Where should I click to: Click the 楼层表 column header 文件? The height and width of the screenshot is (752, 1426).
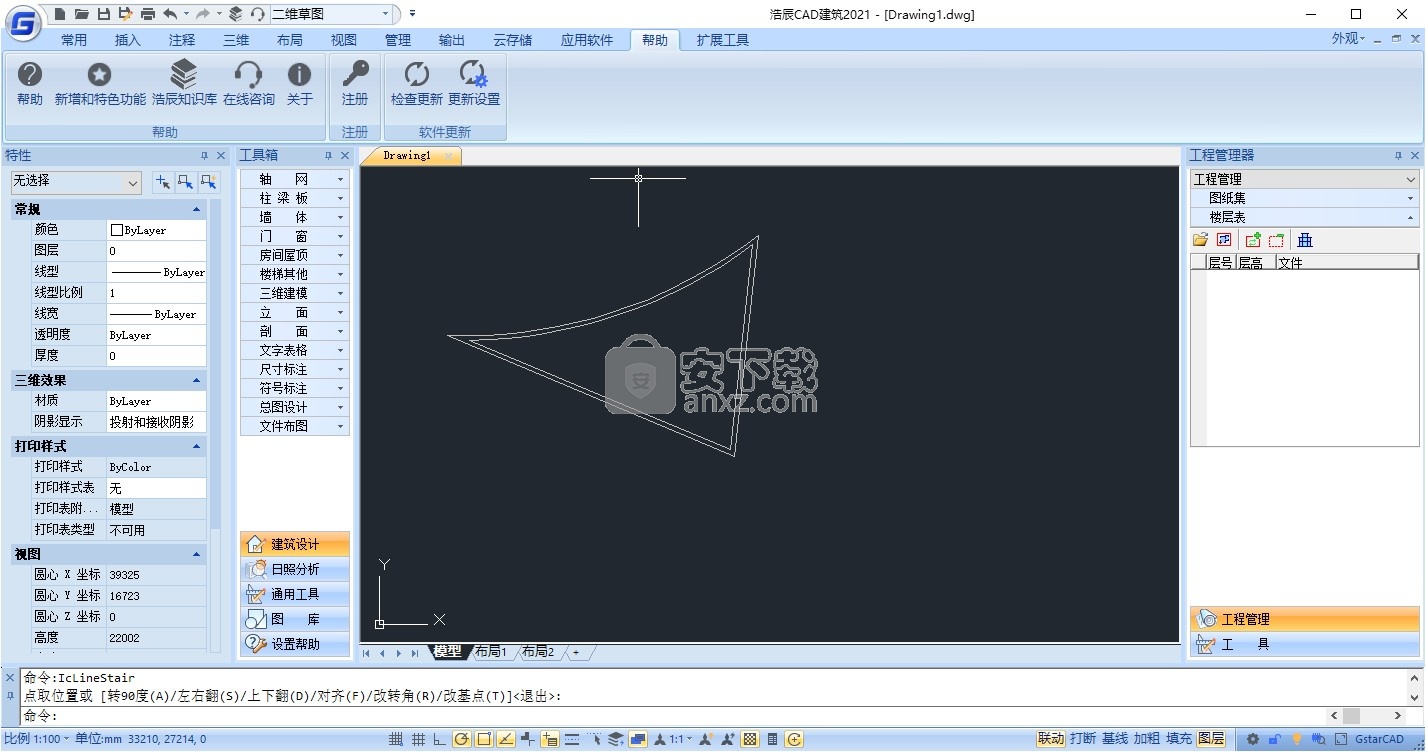click(1346, 263)
